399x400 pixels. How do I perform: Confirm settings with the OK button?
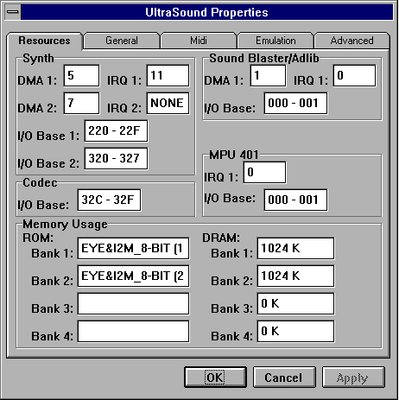215,377
